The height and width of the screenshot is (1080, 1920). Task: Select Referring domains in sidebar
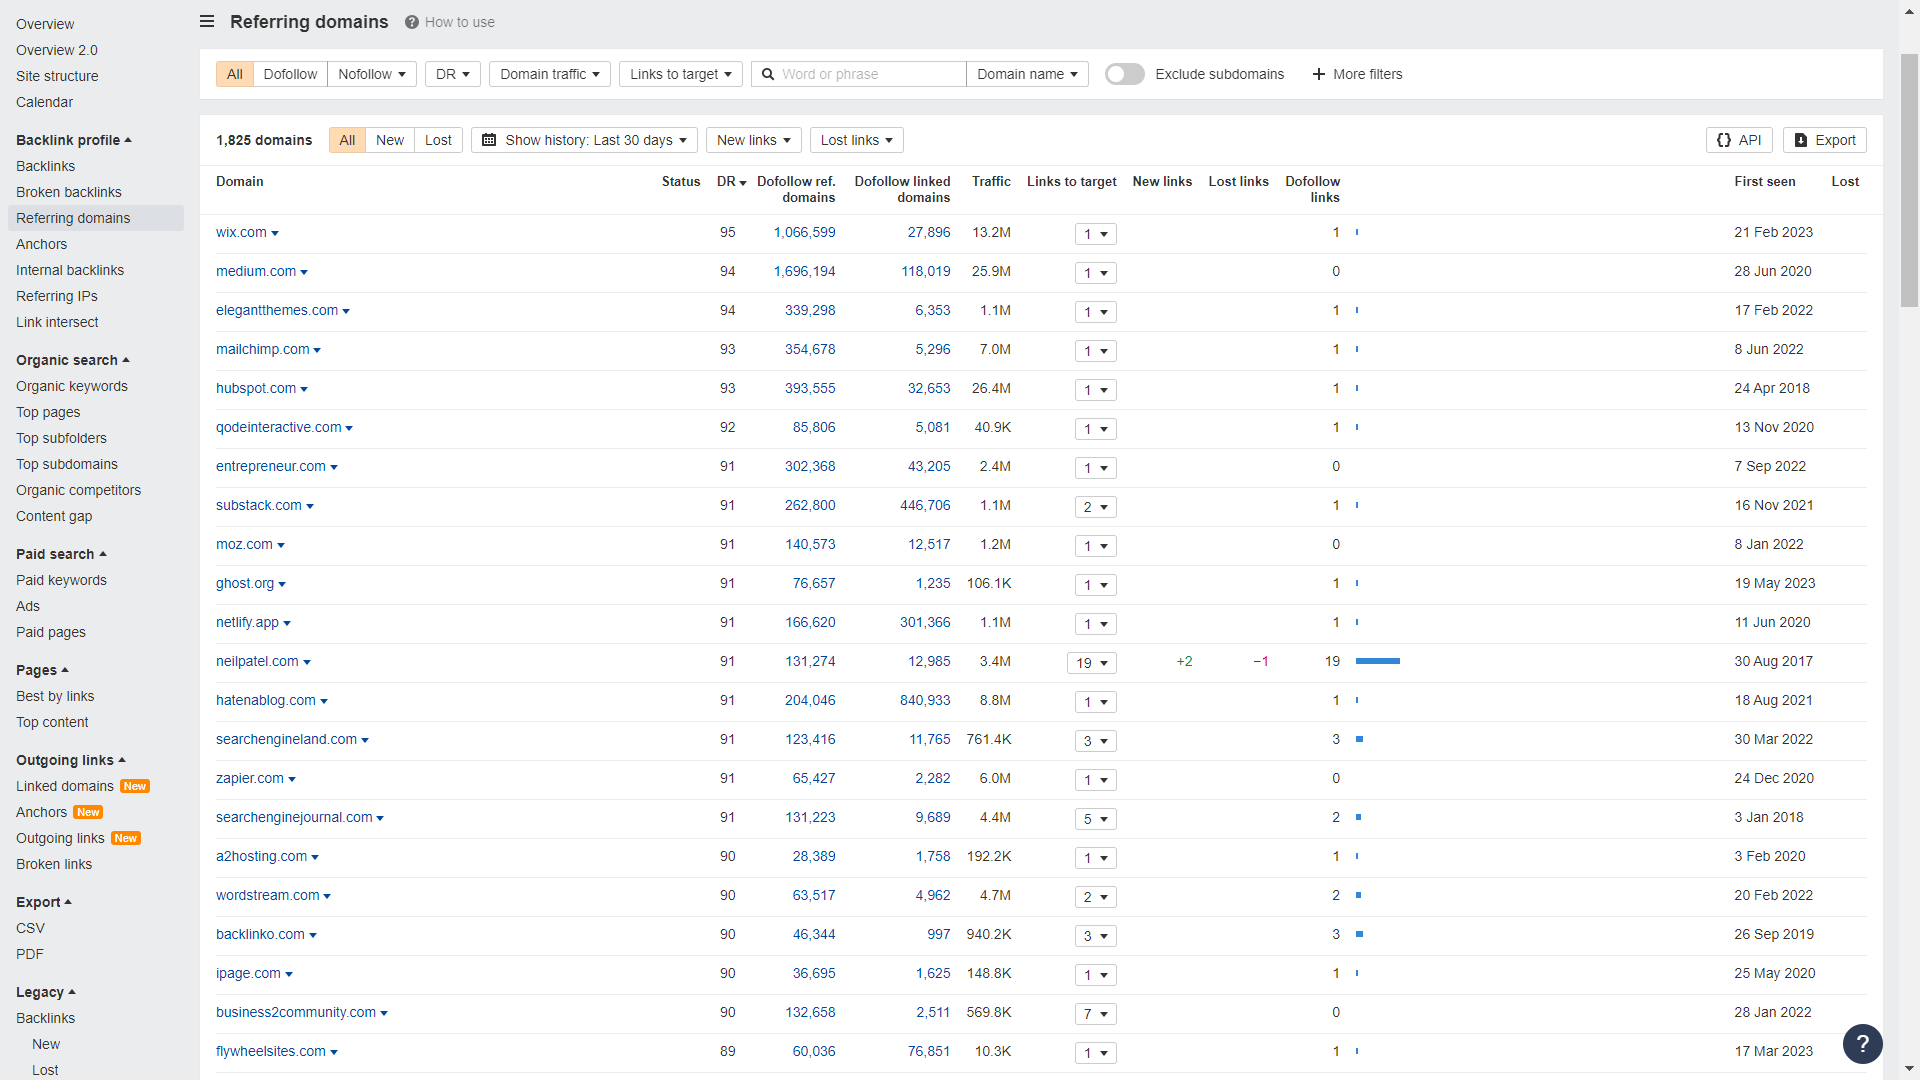[x=96, y=218]
